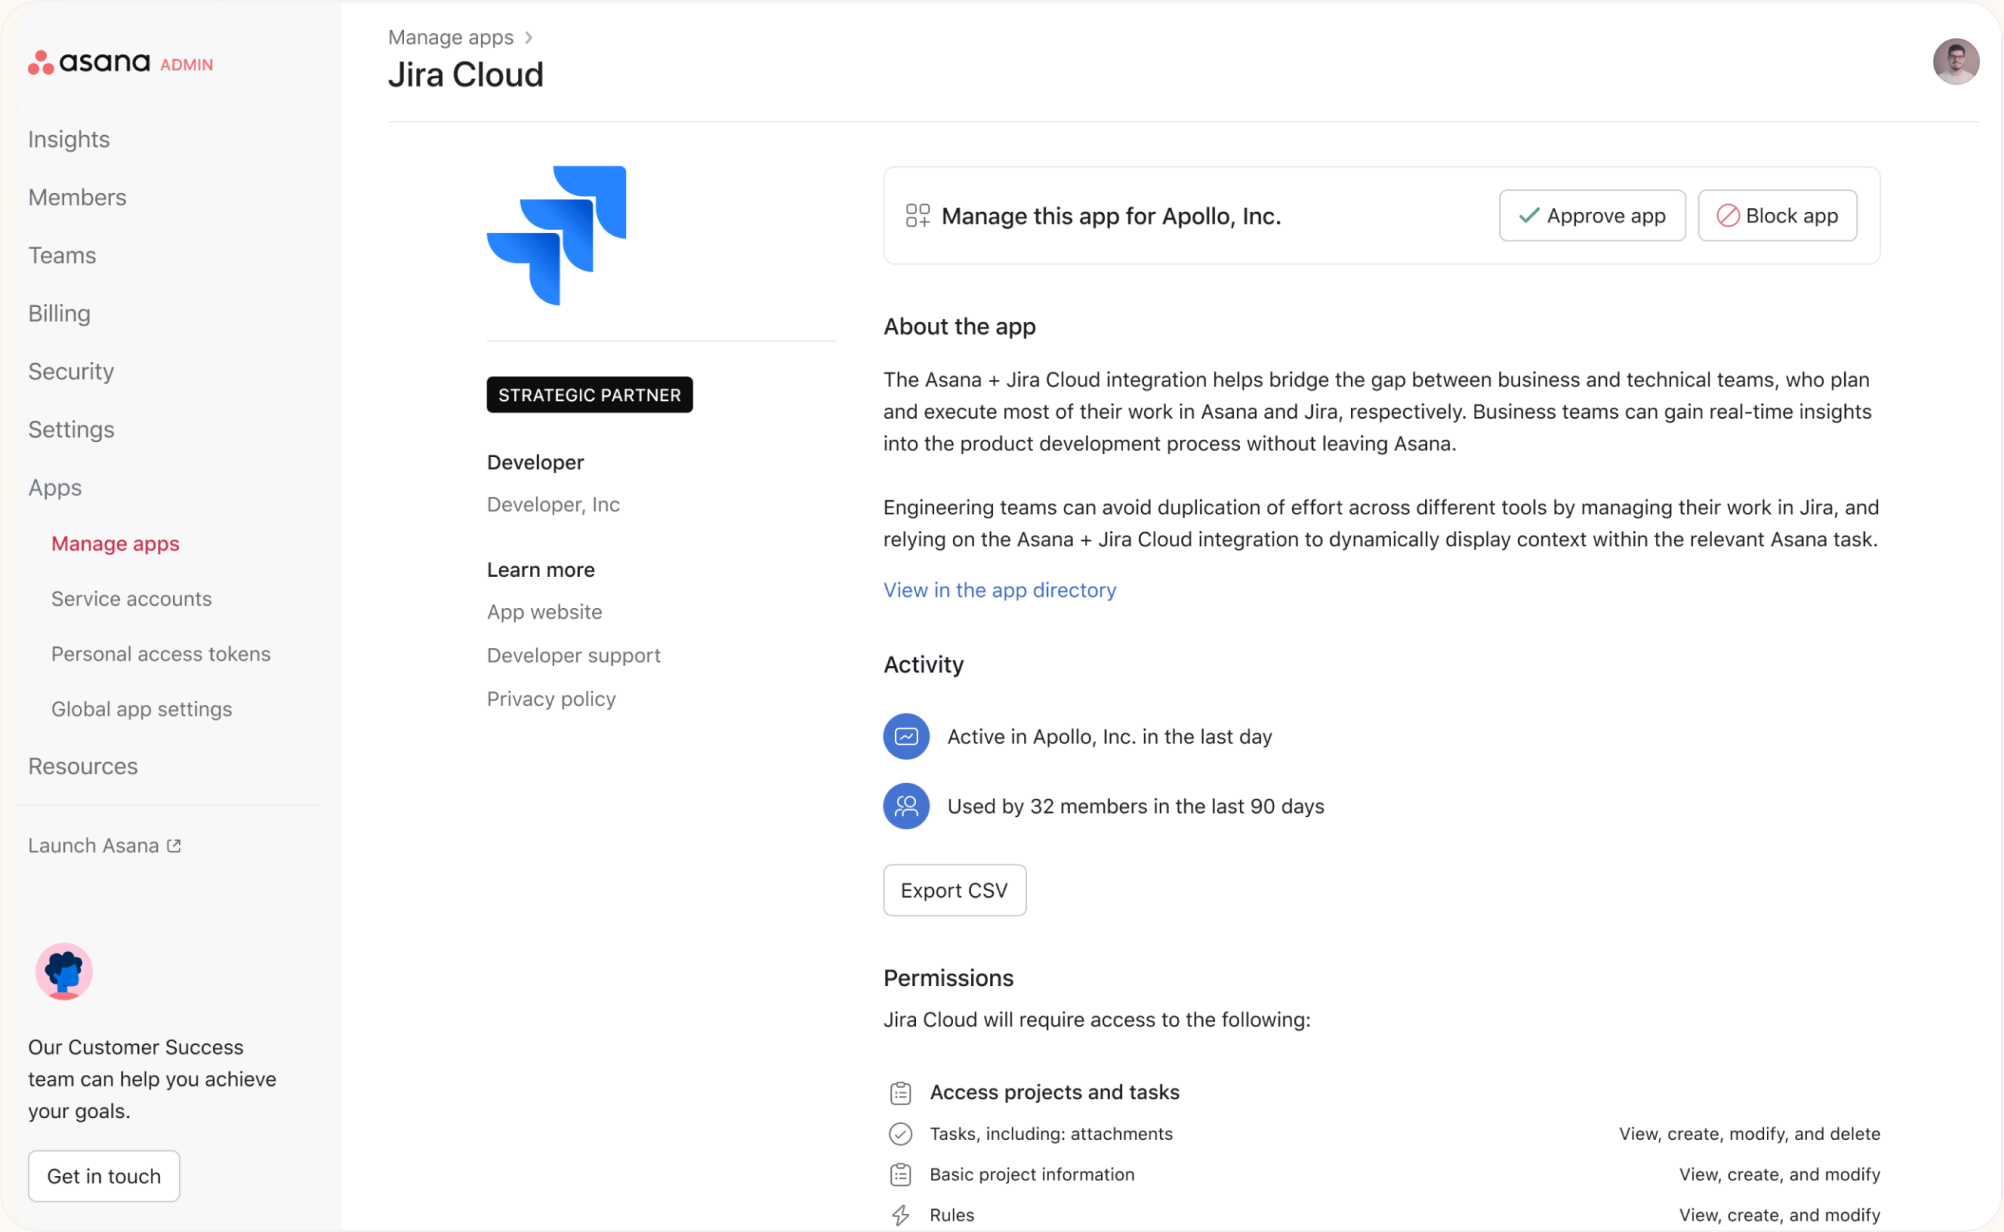Viewport: 2004px width, 1232px height.
Task: Open Settings in sidebar
Action: (71, 429)
